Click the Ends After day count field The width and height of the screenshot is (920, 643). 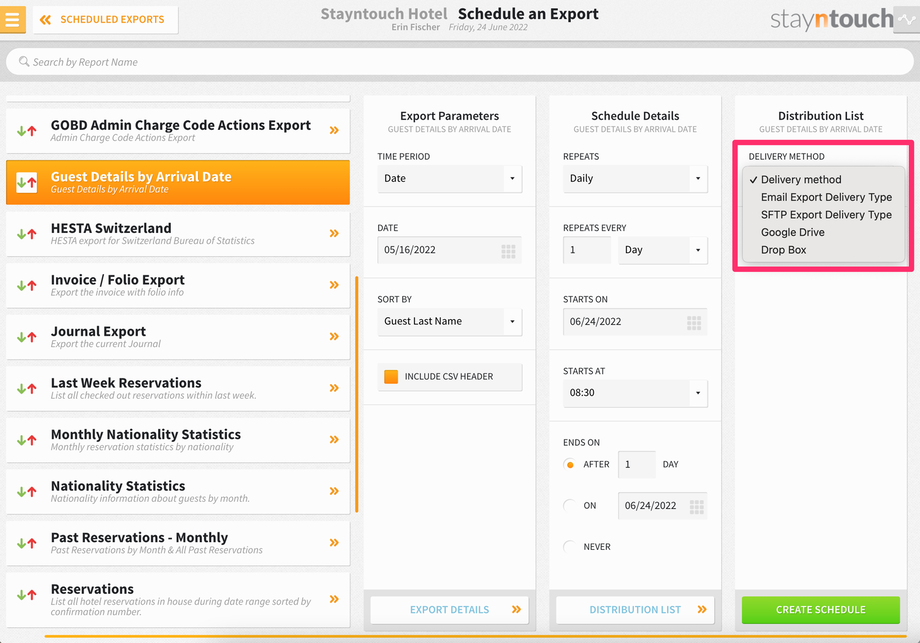point(637,465)
